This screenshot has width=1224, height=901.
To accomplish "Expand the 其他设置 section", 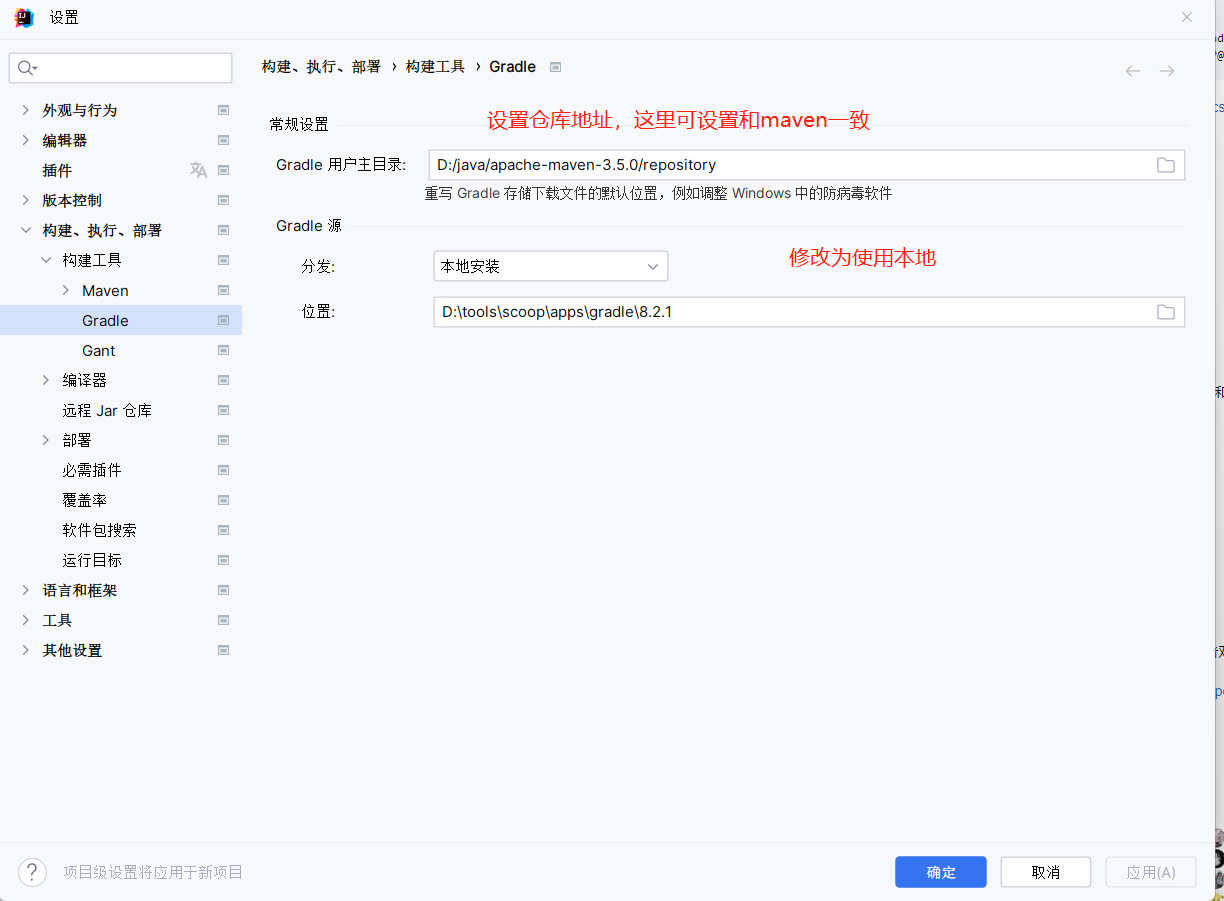I will point(26,650).
